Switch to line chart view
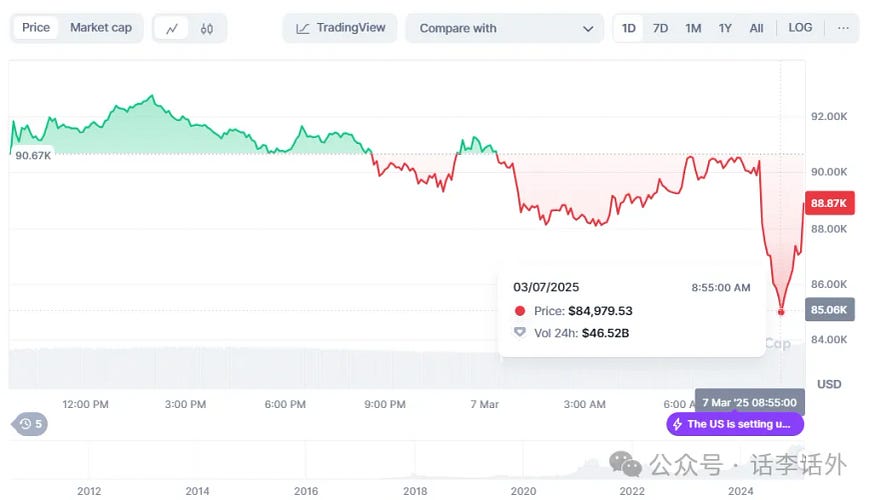The image size is (875, 500). (172, 28)
